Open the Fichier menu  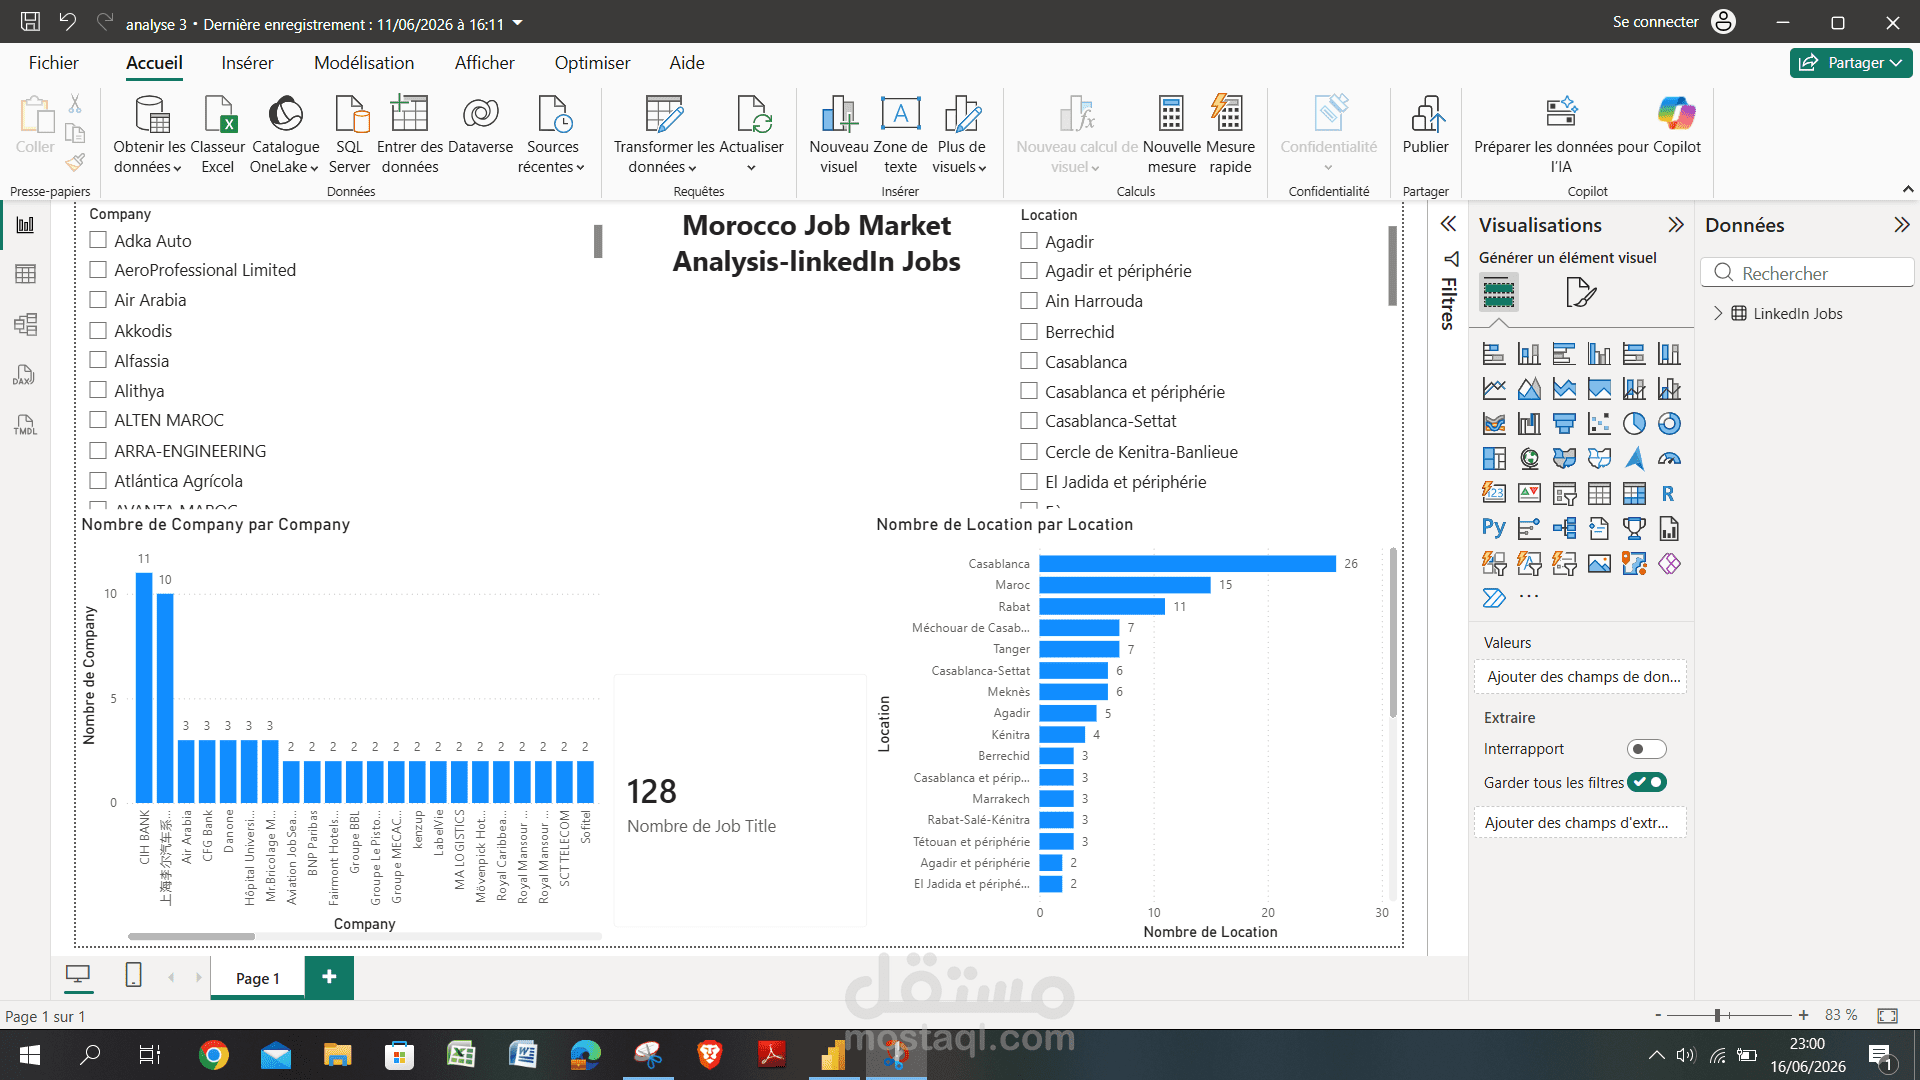pyautogui.click(x=53, y=63)
